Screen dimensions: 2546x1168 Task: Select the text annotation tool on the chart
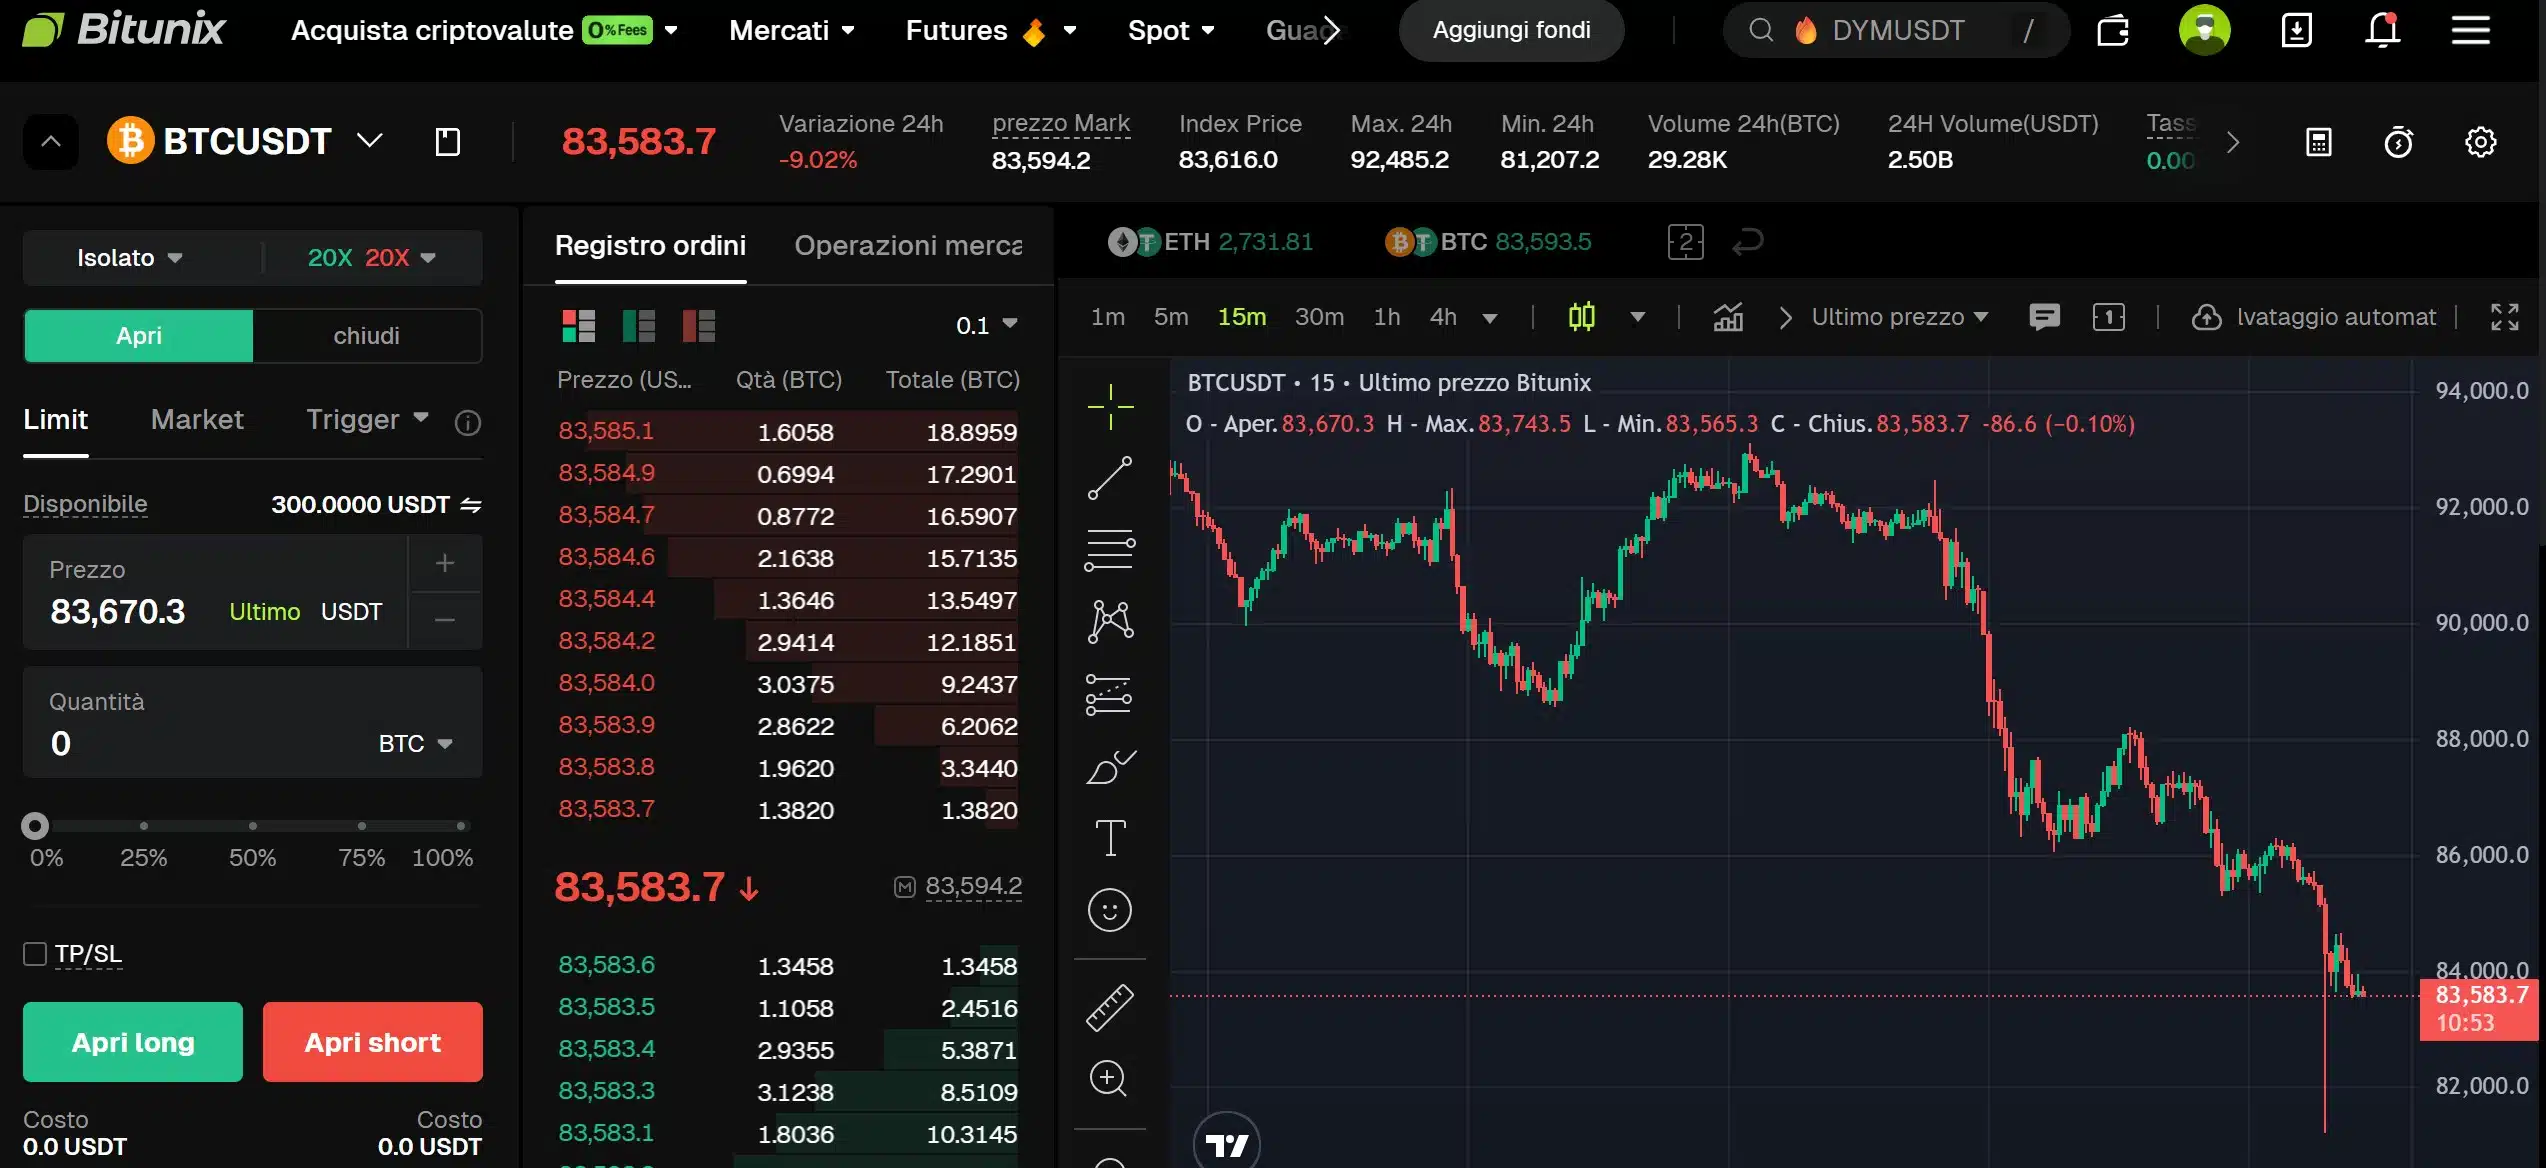(1109, 838)
